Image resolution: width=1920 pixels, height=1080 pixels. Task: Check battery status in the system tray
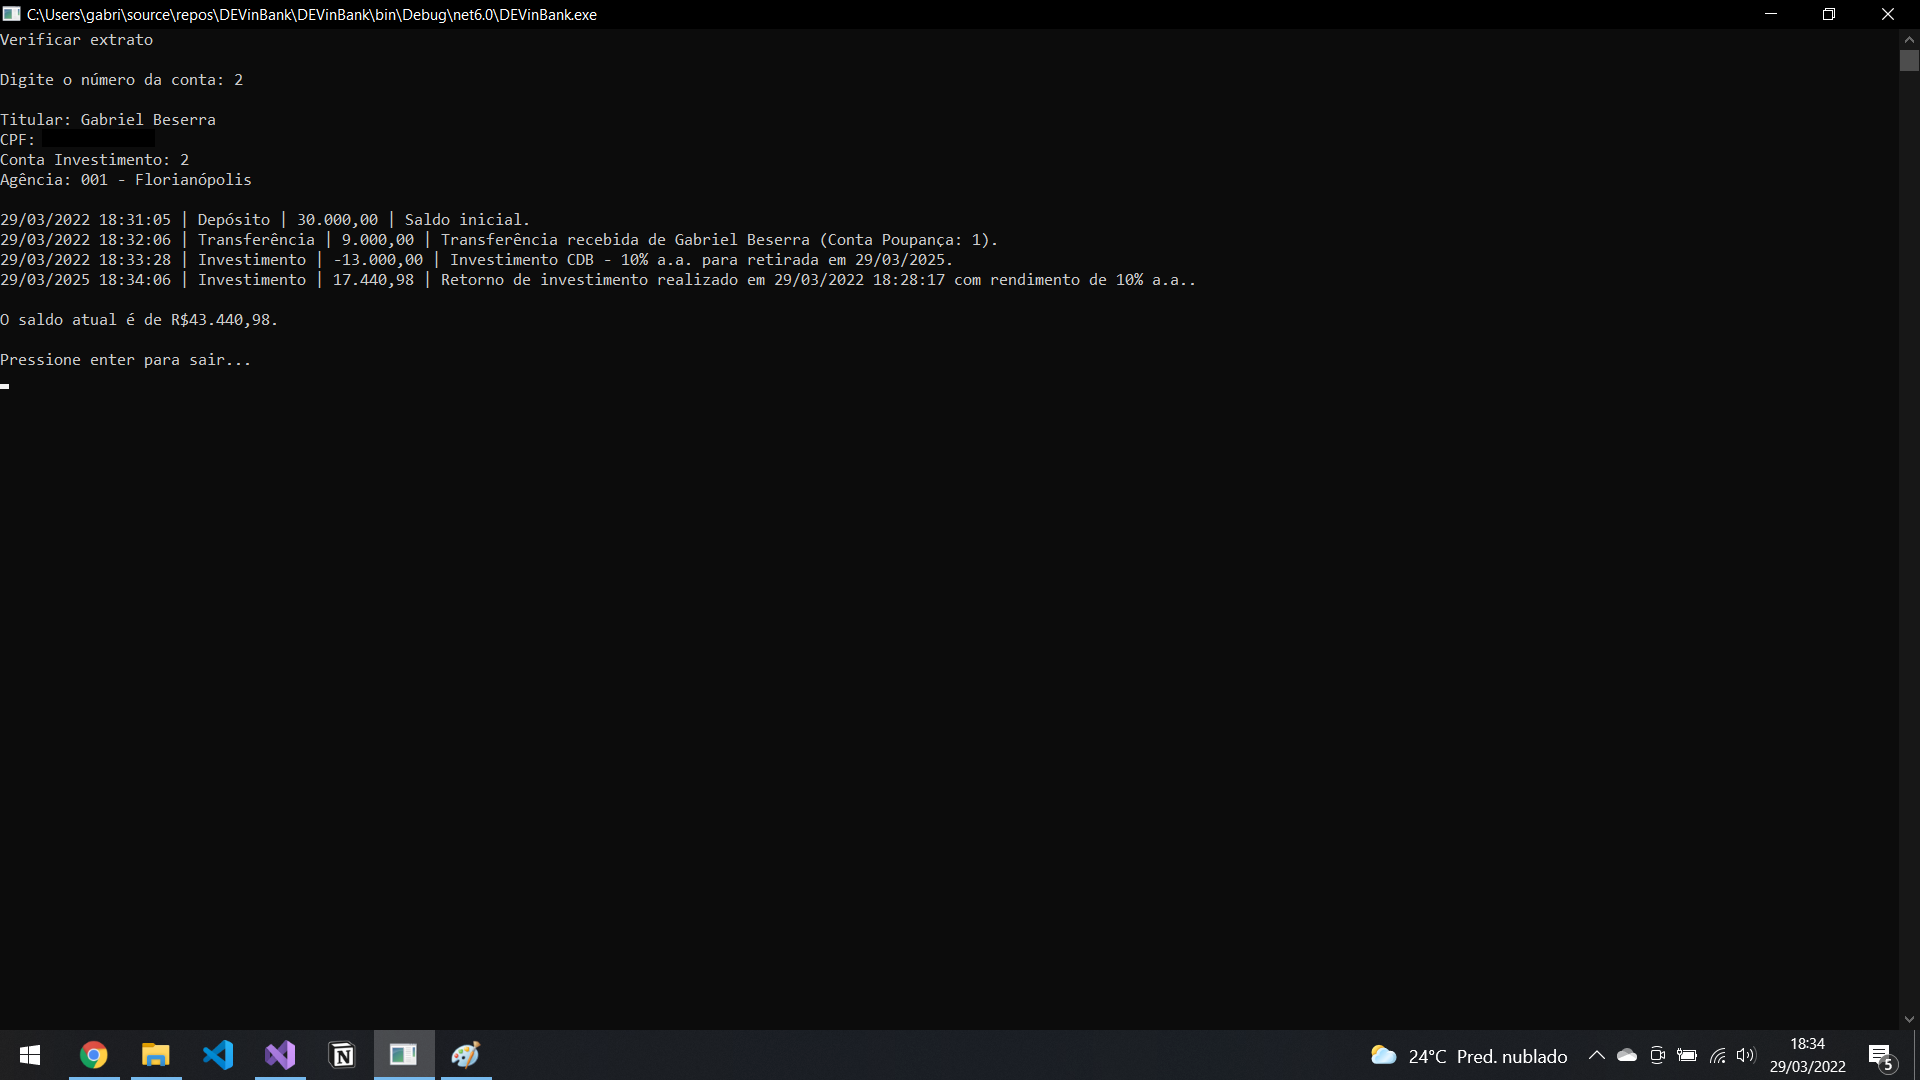point(1688,1055)
